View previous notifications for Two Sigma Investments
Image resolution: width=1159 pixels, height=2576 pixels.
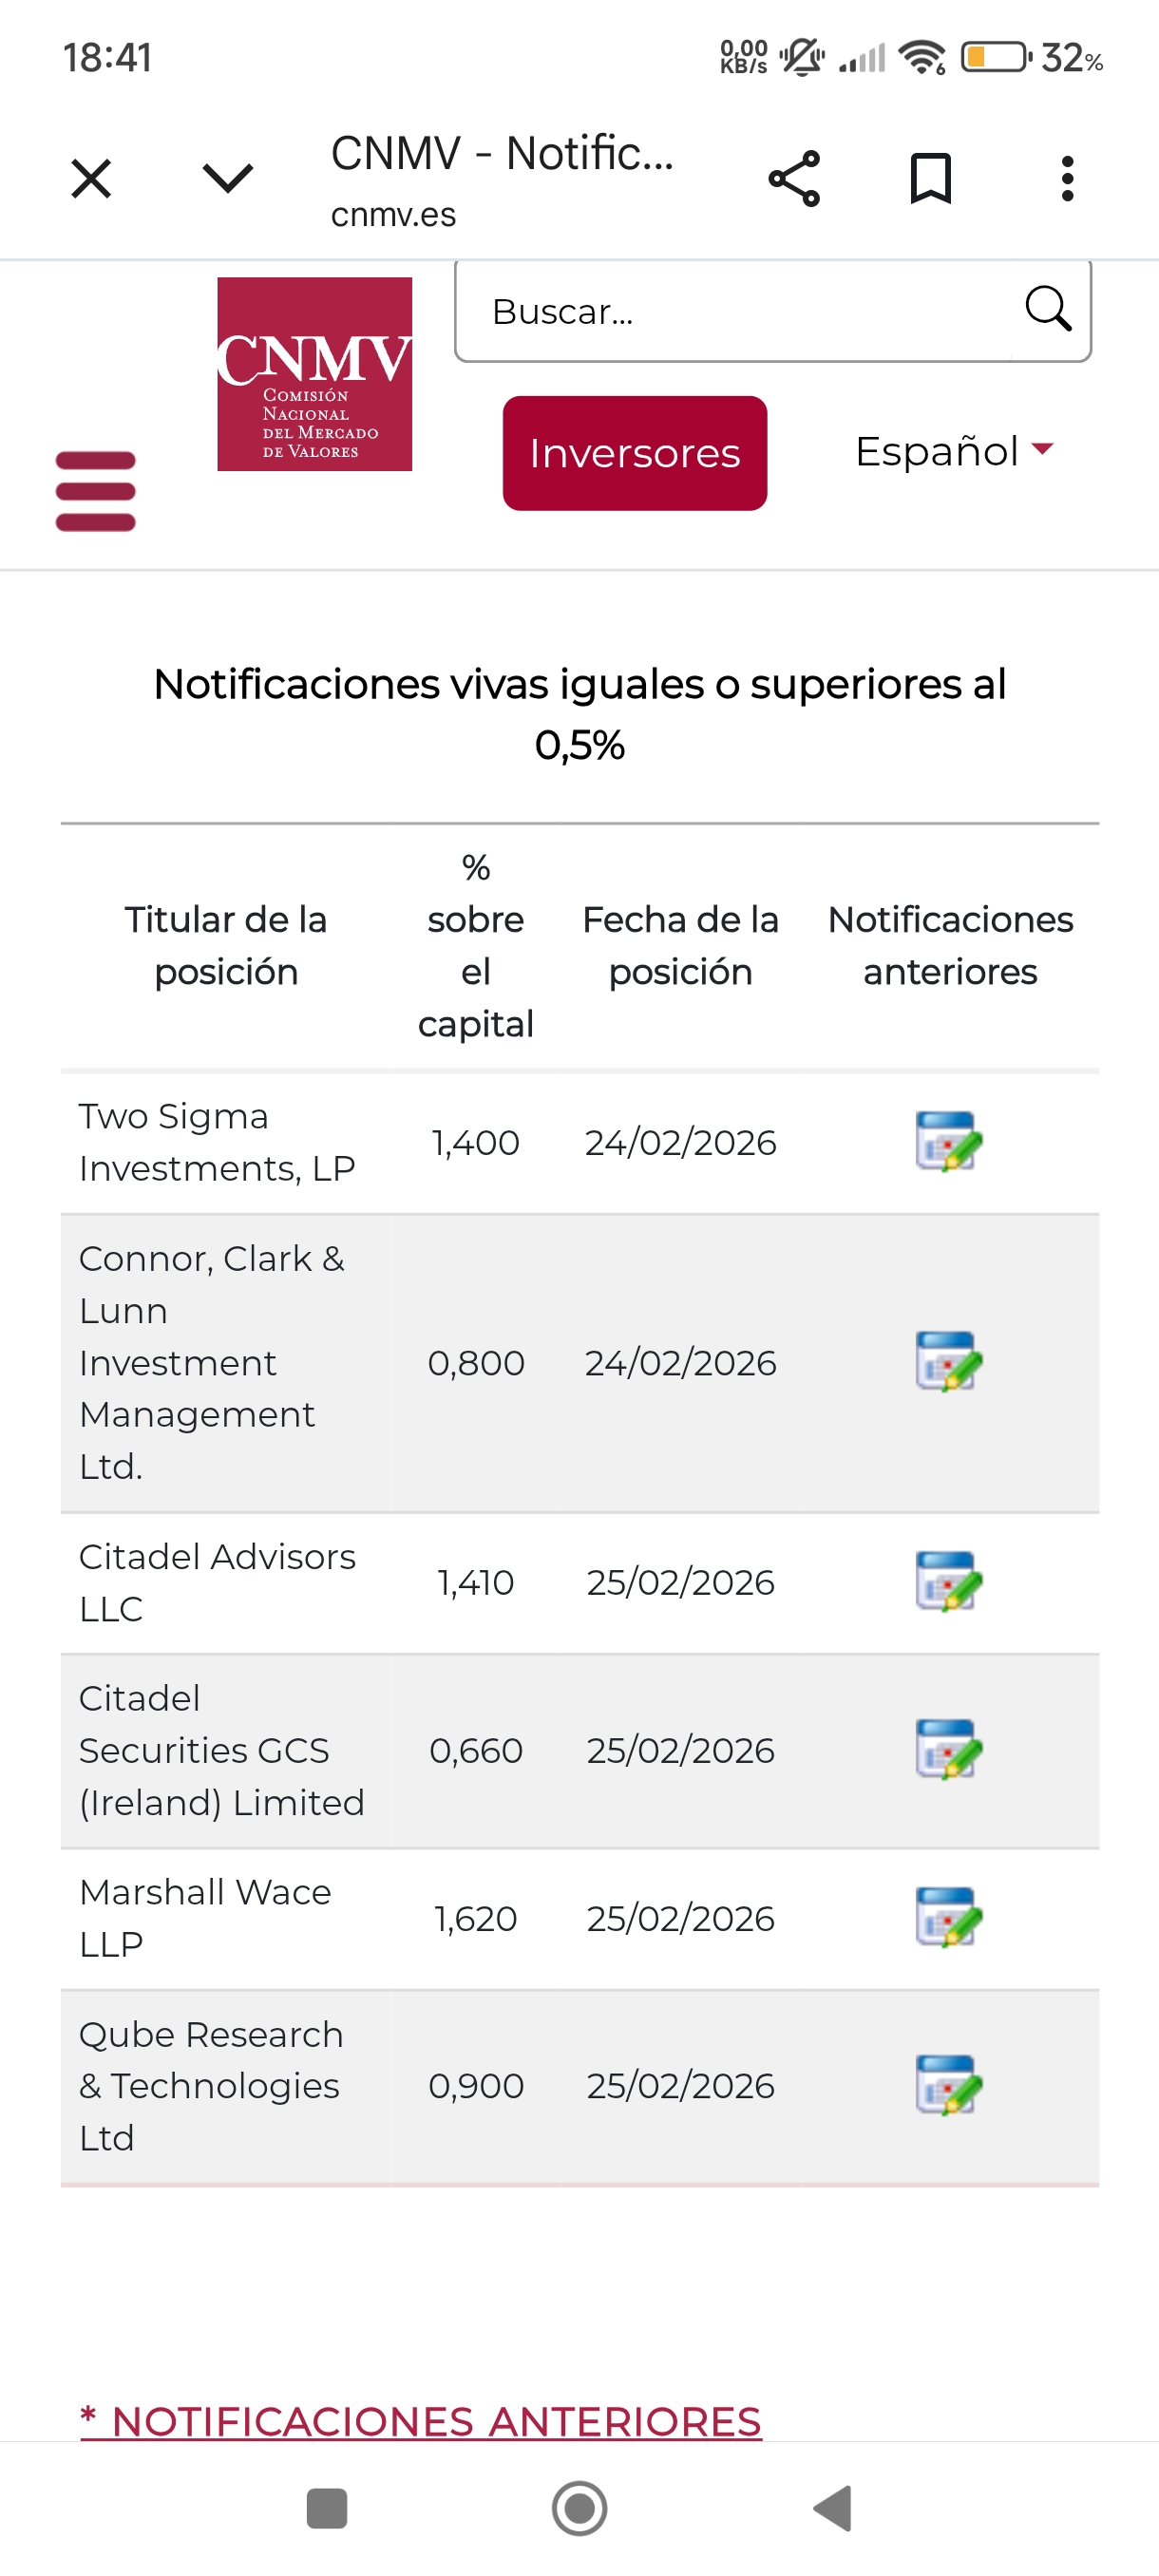[x=948, y=1141]
